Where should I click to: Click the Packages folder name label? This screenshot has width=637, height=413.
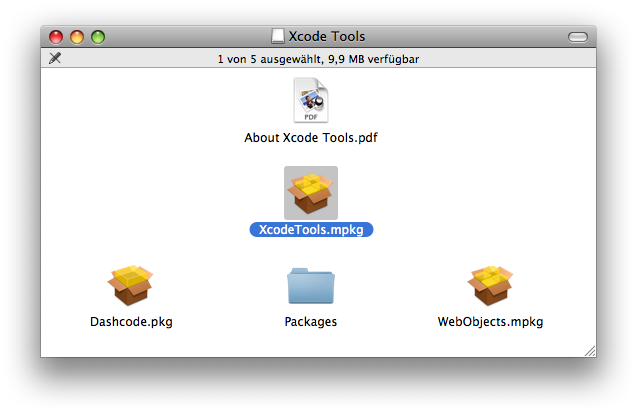tap(311, 322)
